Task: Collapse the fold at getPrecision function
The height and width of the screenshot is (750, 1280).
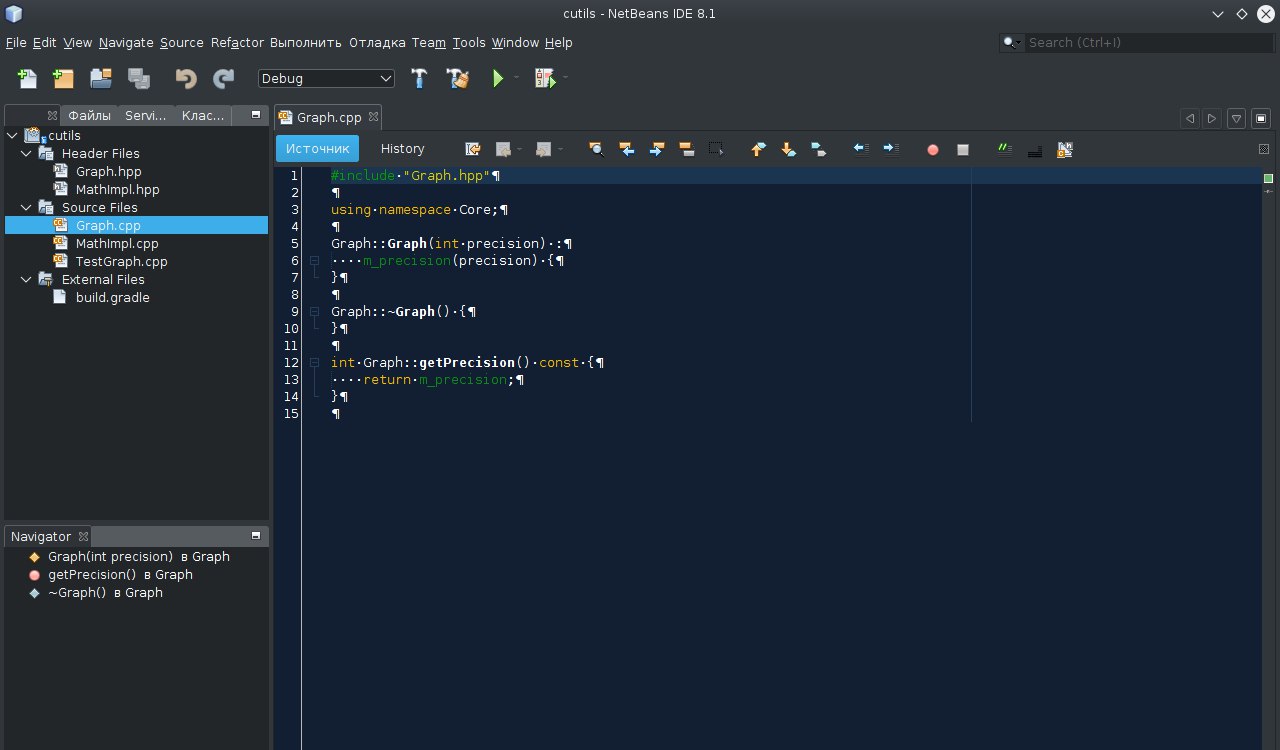Action: 314,363
